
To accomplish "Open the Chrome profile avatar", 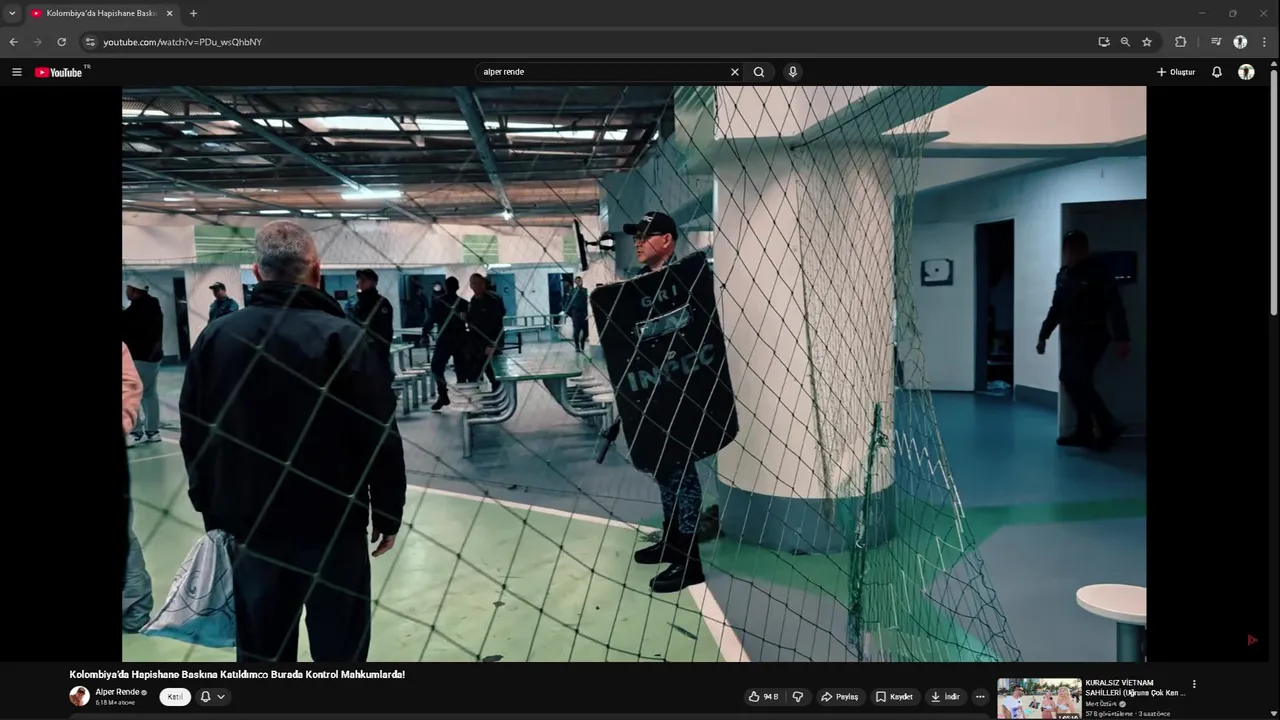I will [x=1240, y=42].
